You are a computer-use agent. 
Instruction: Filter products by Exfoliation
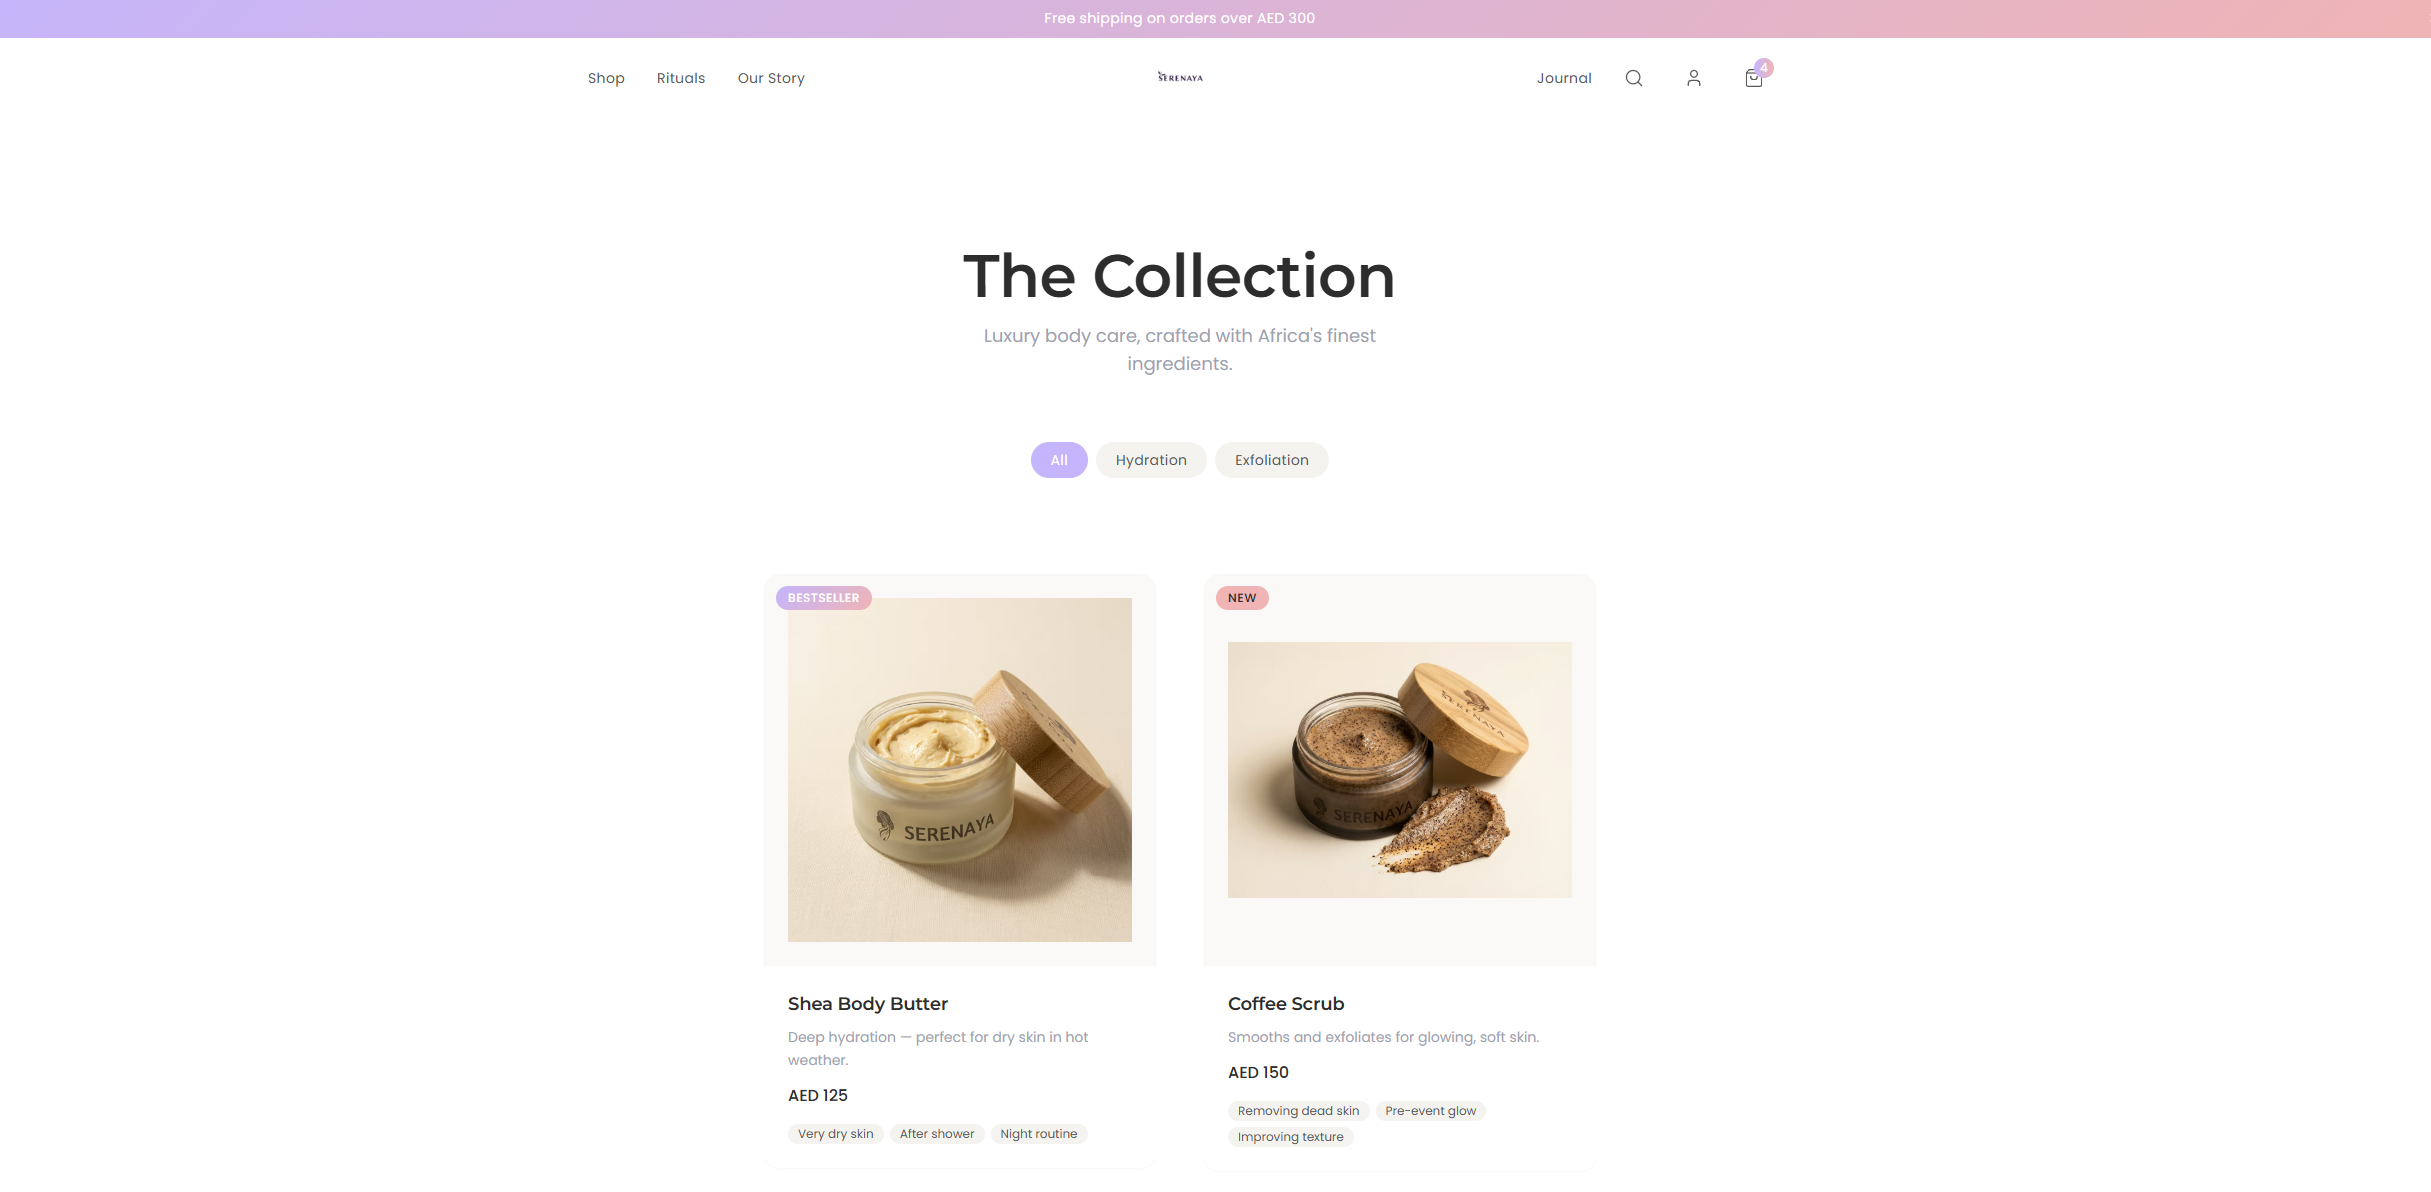tap(1271, 460)
